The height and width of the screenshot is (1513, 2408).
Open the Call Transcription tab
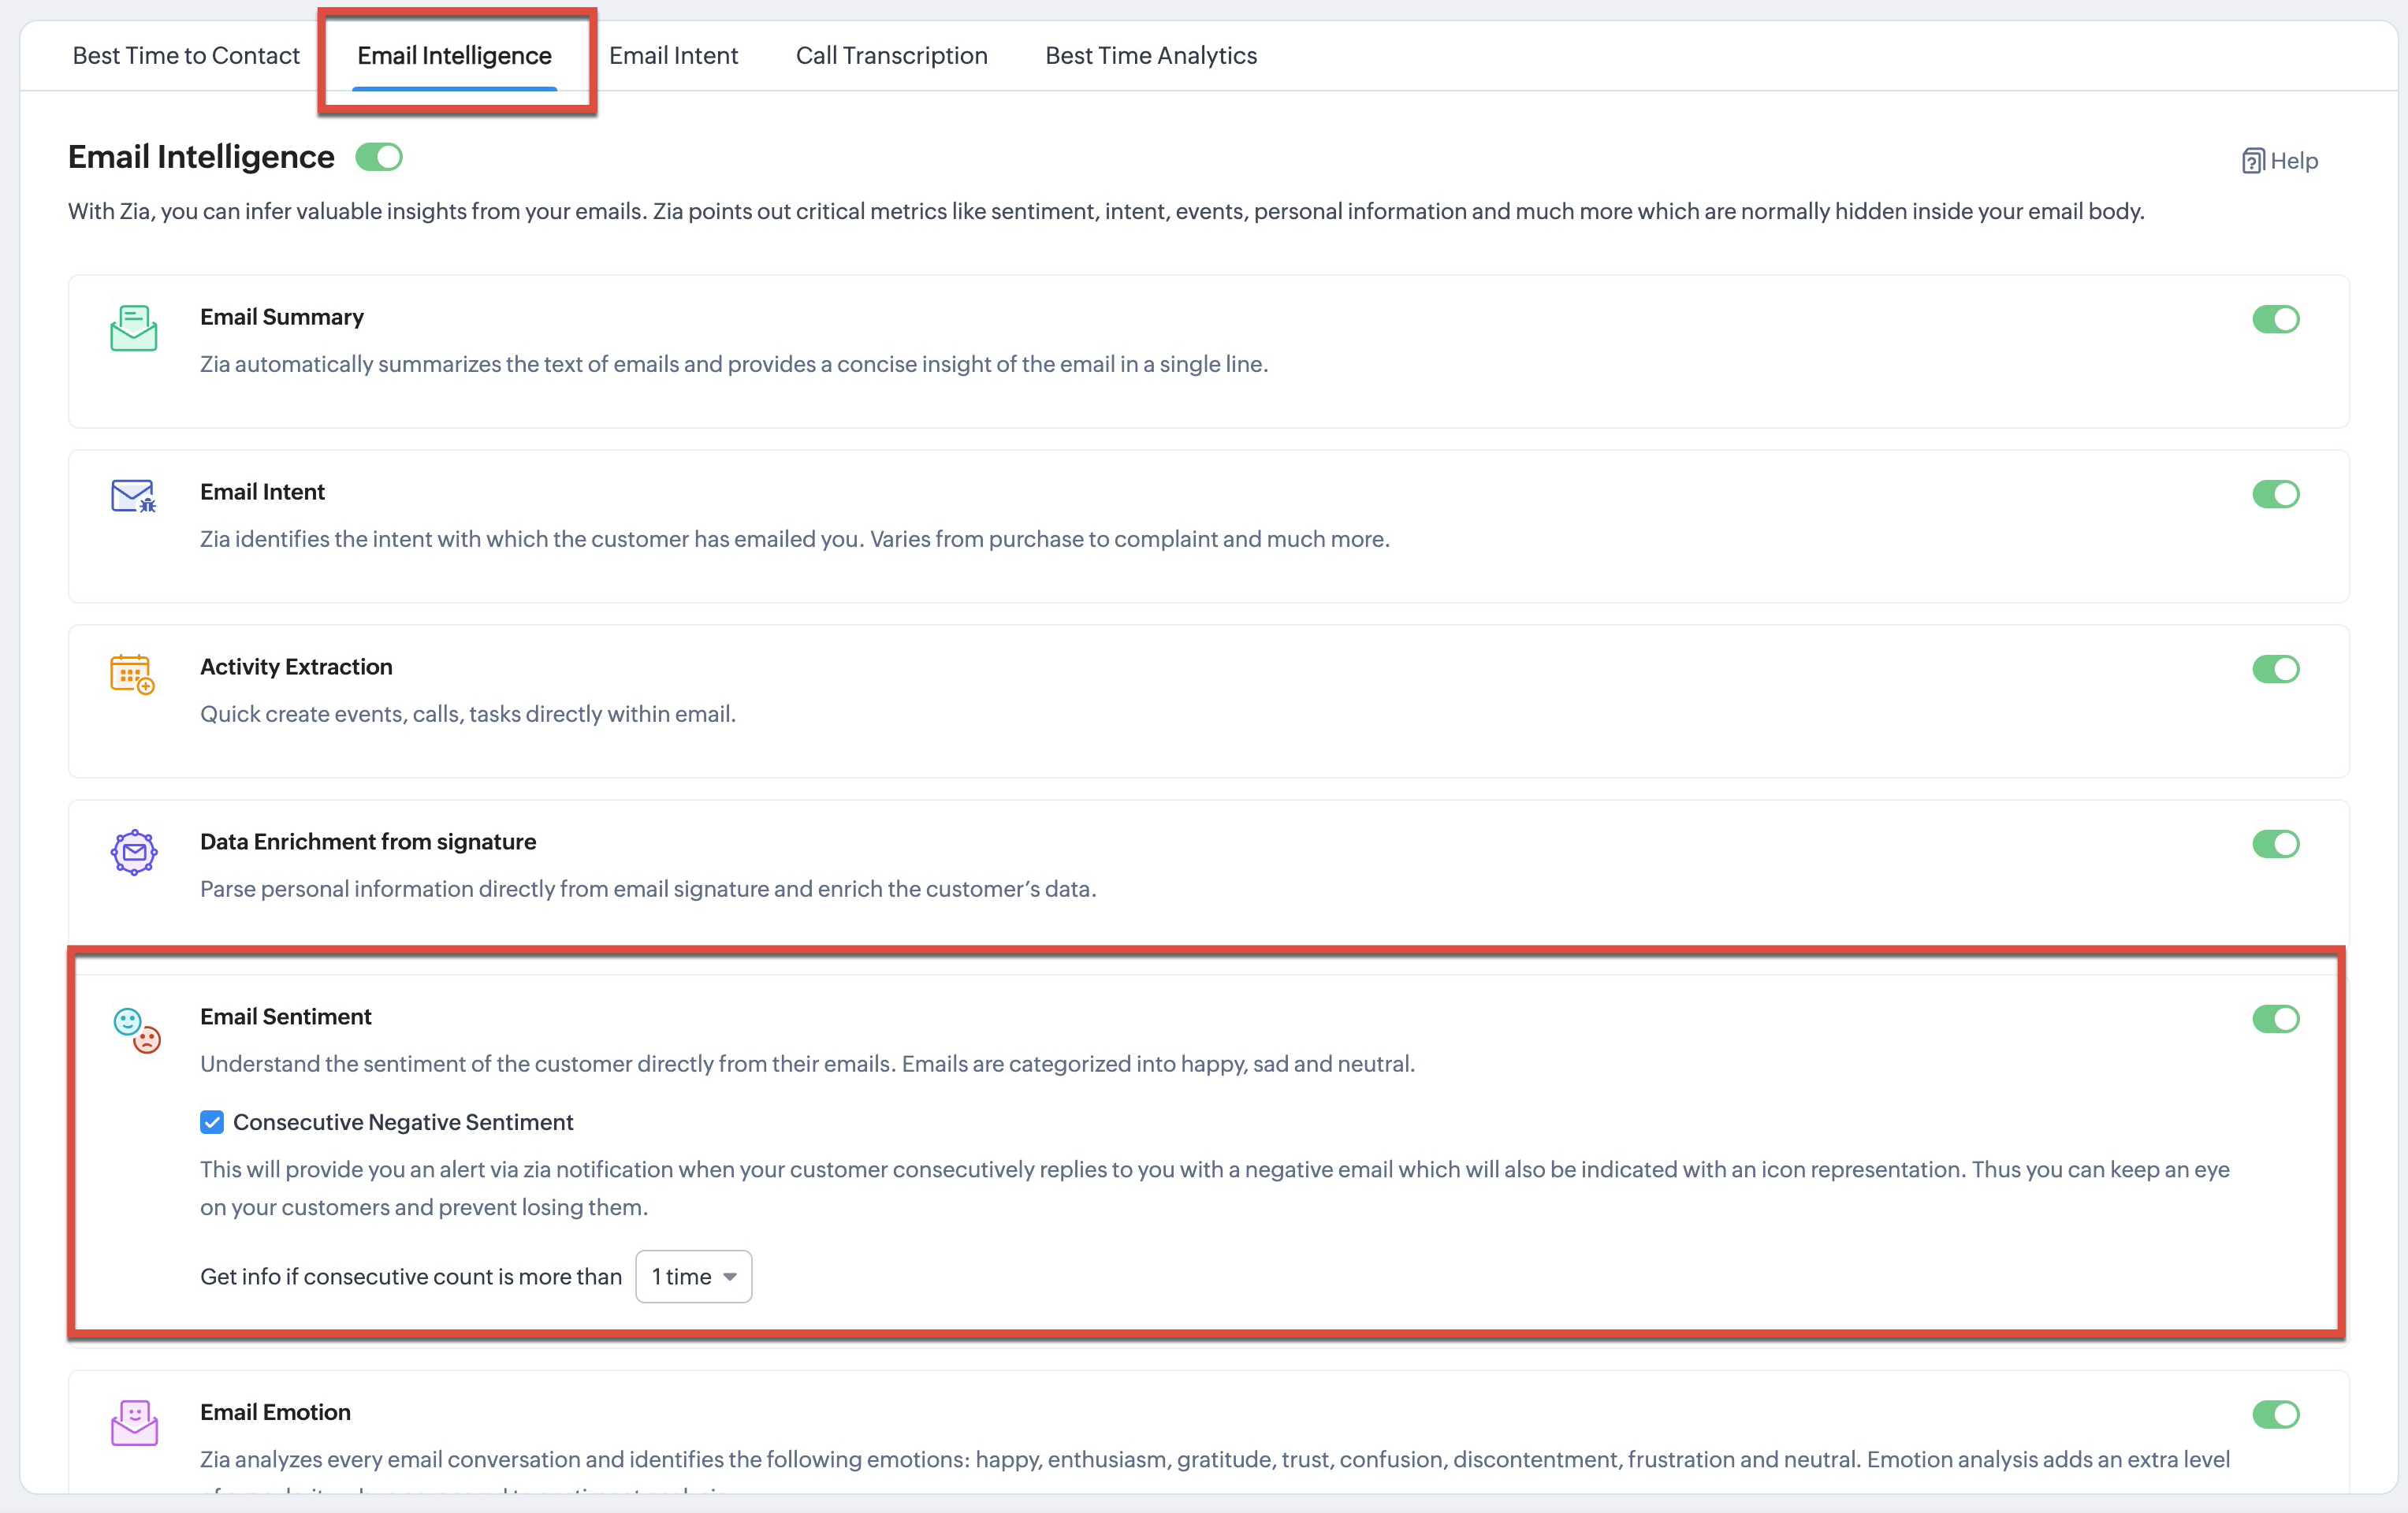tap(891, 56)
